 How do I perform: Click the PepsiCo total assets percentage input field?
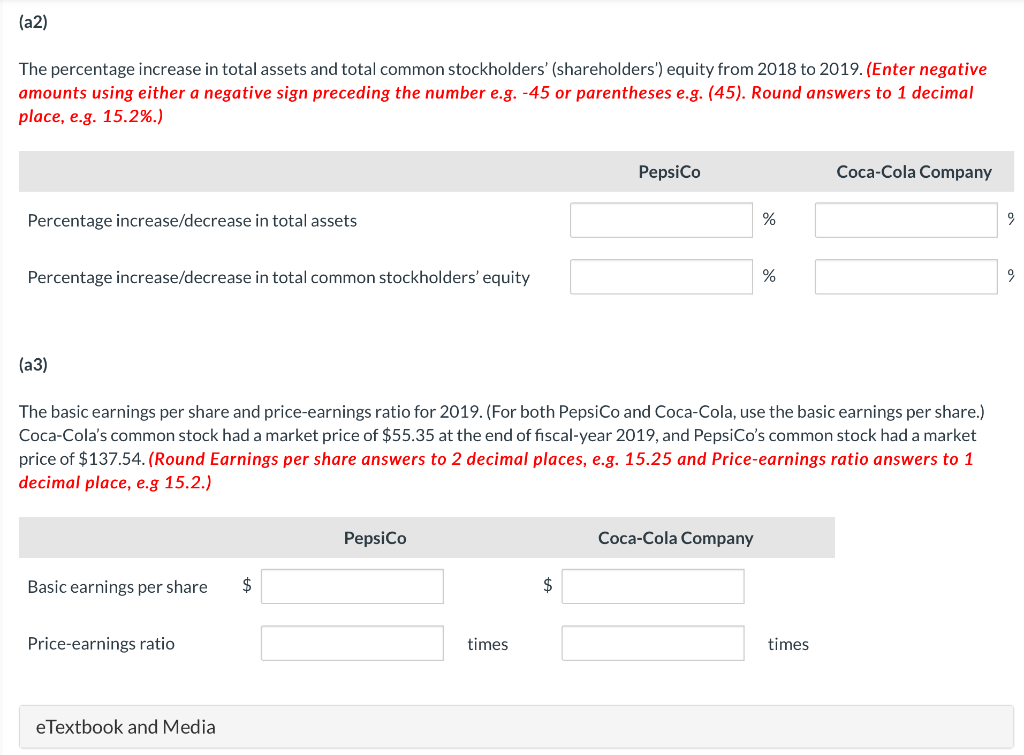coord(660,219)
